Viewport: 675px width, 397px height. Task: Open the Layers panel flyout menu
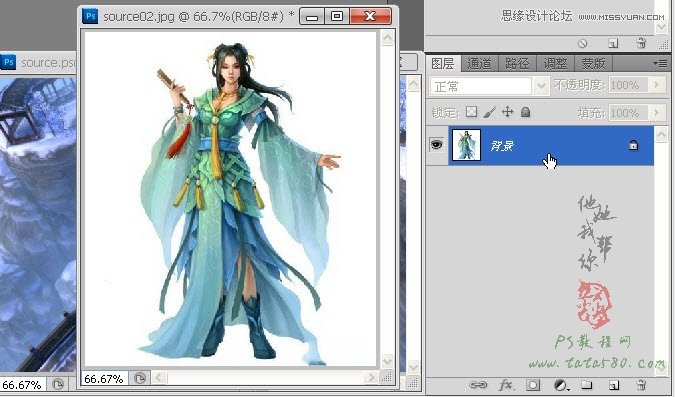click(660, 64)
